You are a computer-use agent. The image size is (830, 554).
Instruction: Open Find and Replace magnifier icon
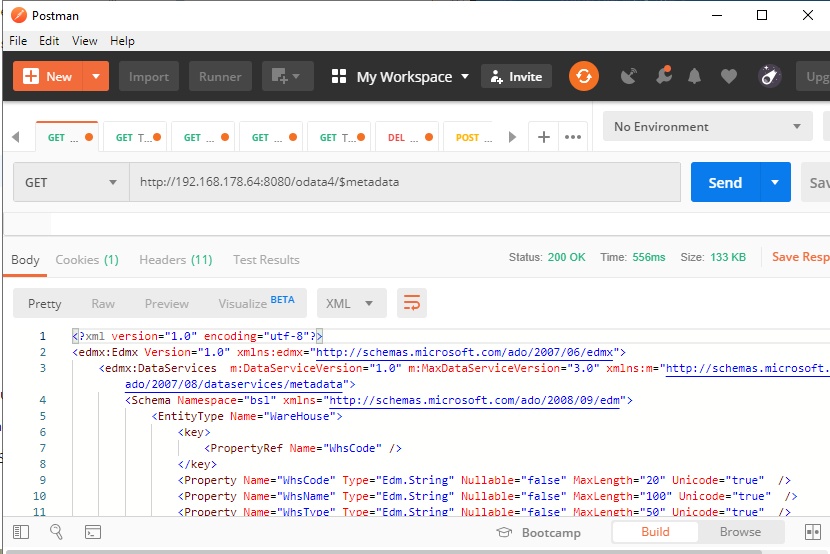tap(57, 532)
